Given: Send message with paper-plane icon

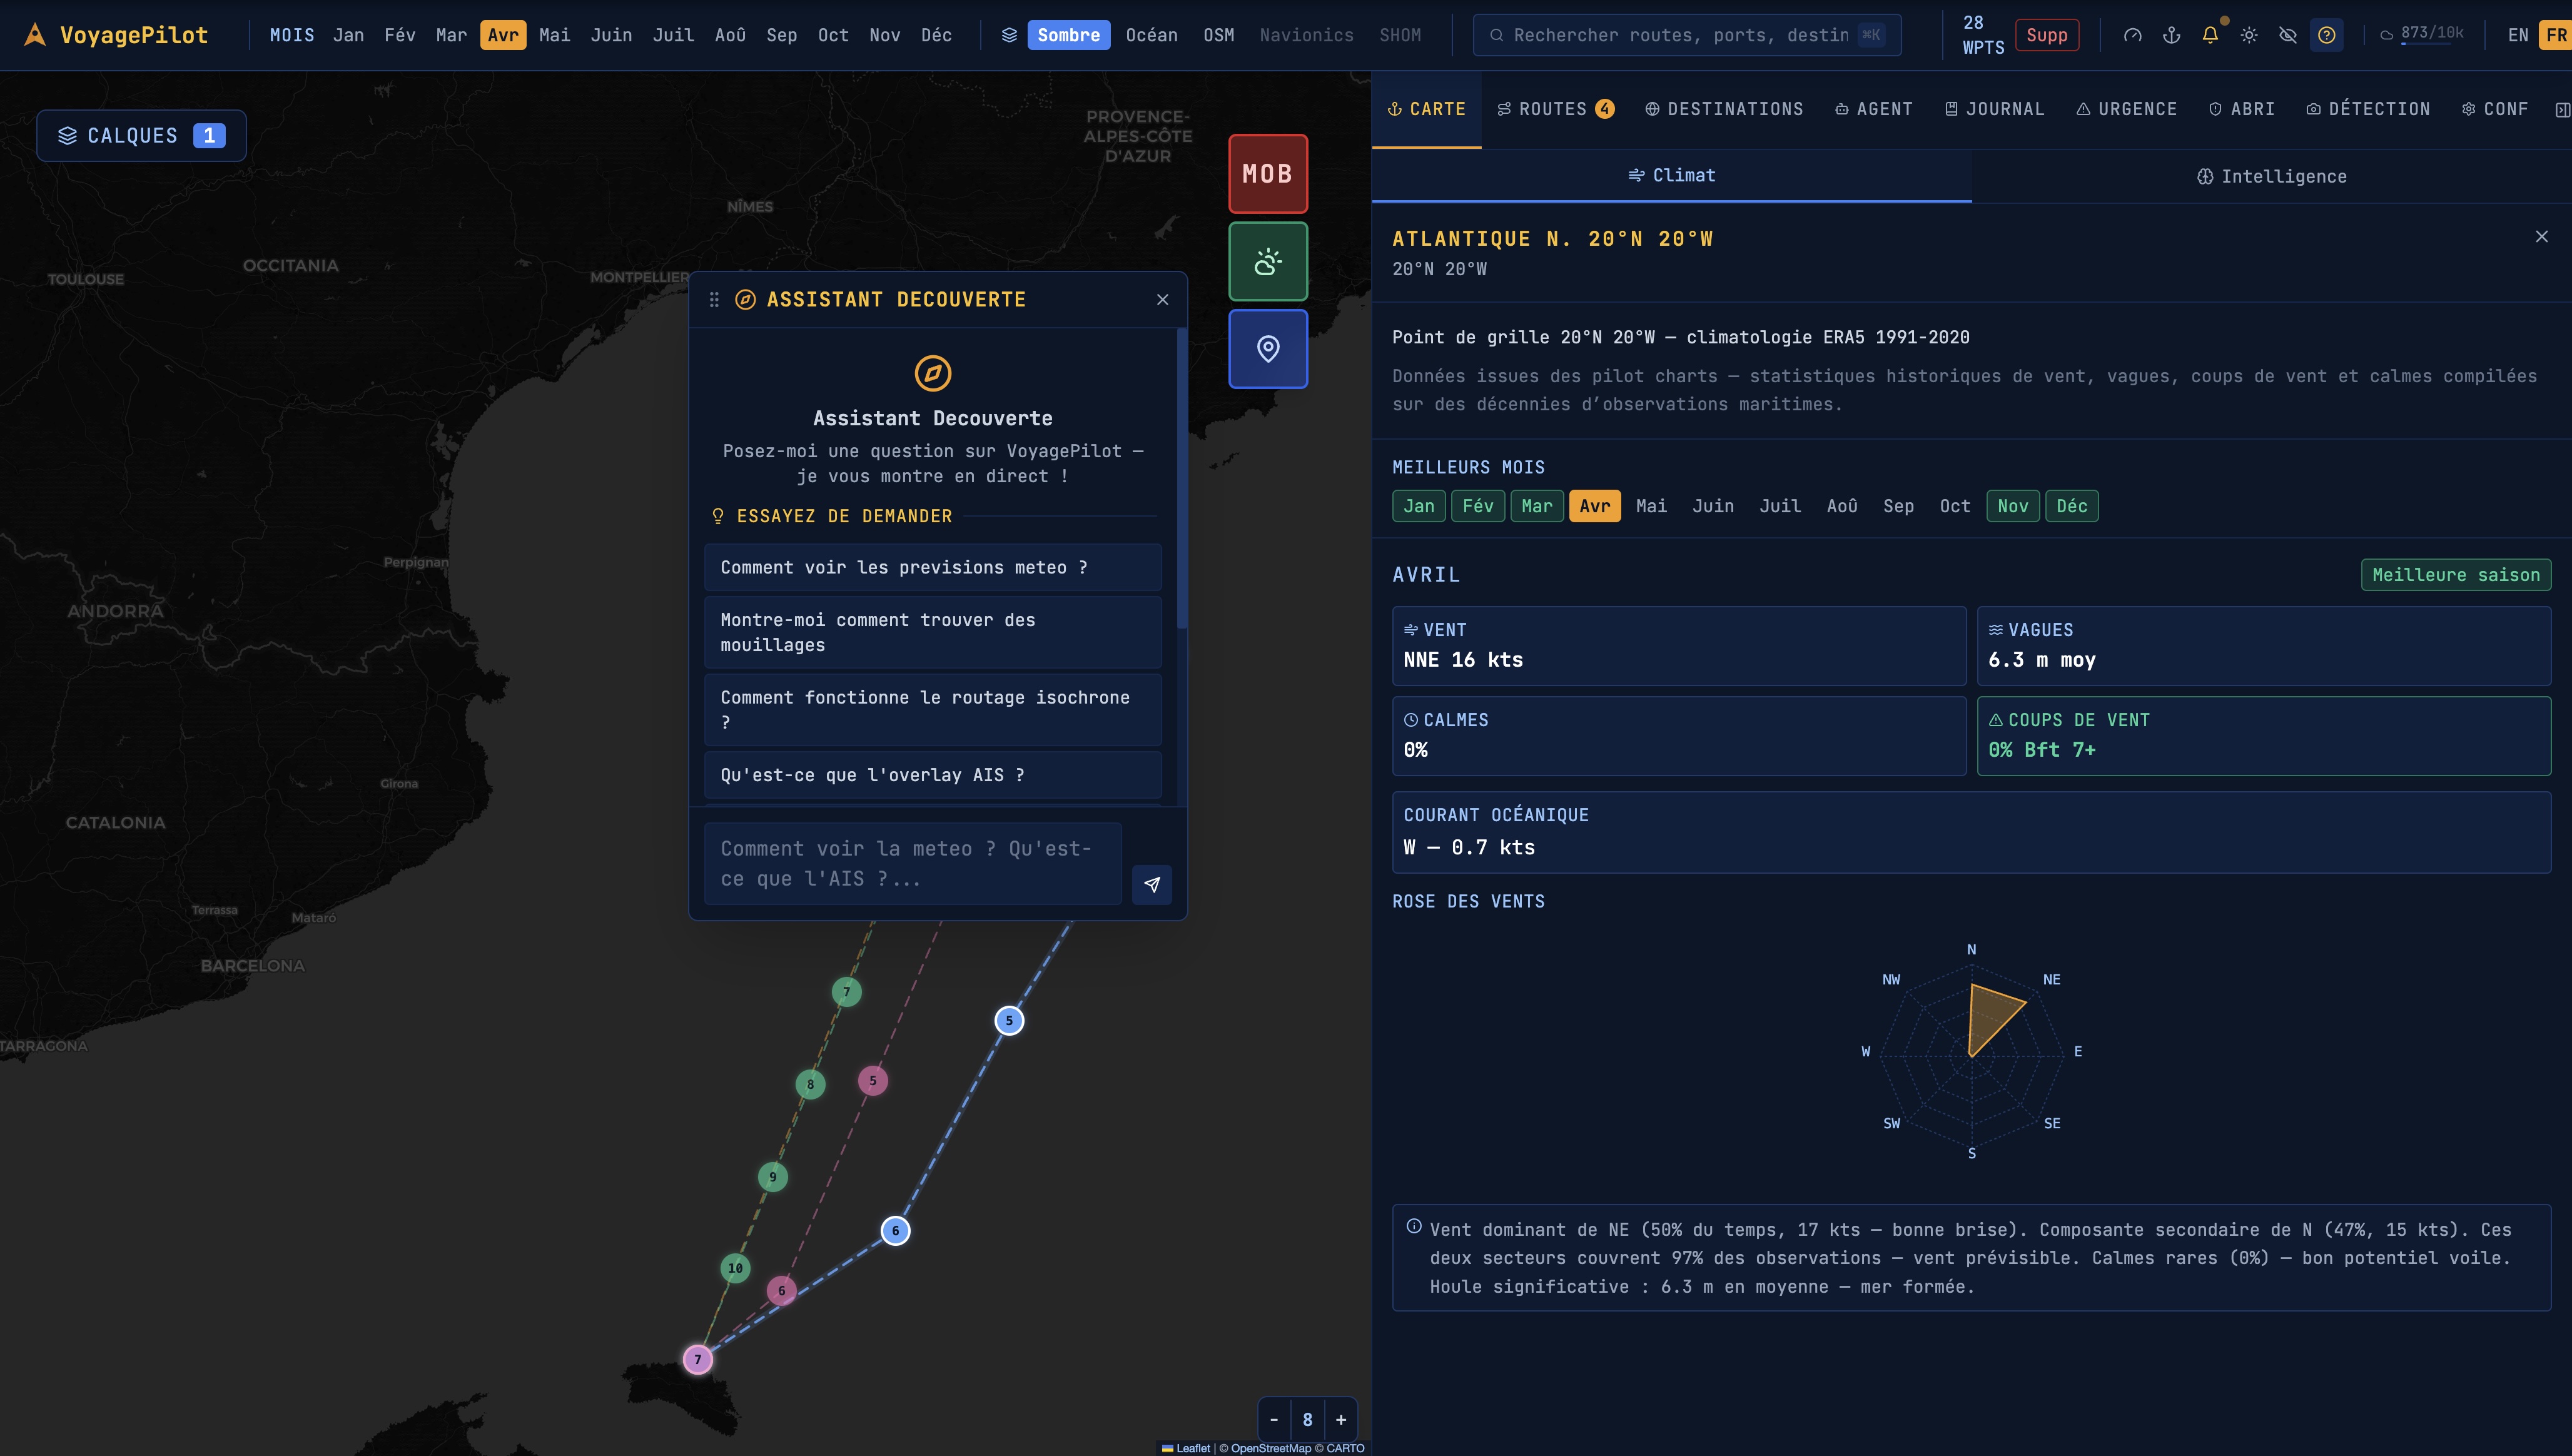Looking at the screenshot, I should (1152, 884).
